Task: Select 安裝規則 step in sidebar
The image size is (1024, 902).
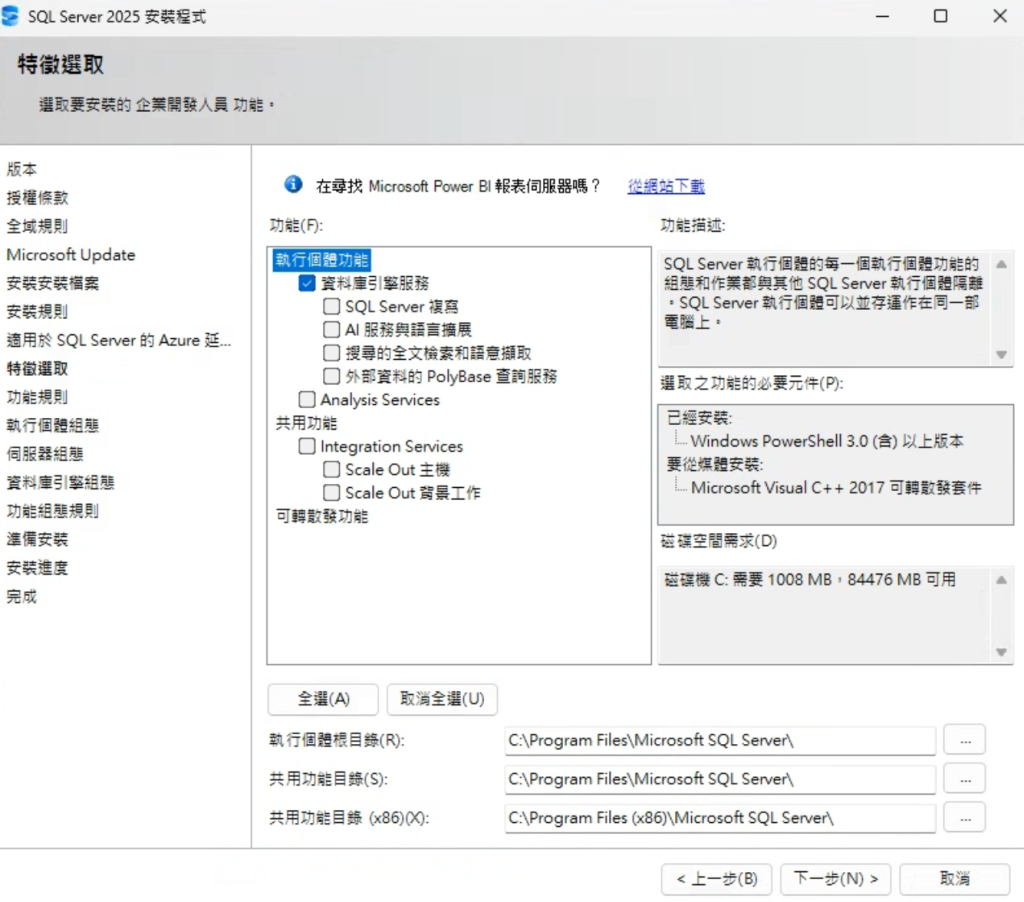Action: tap(37, 312)
